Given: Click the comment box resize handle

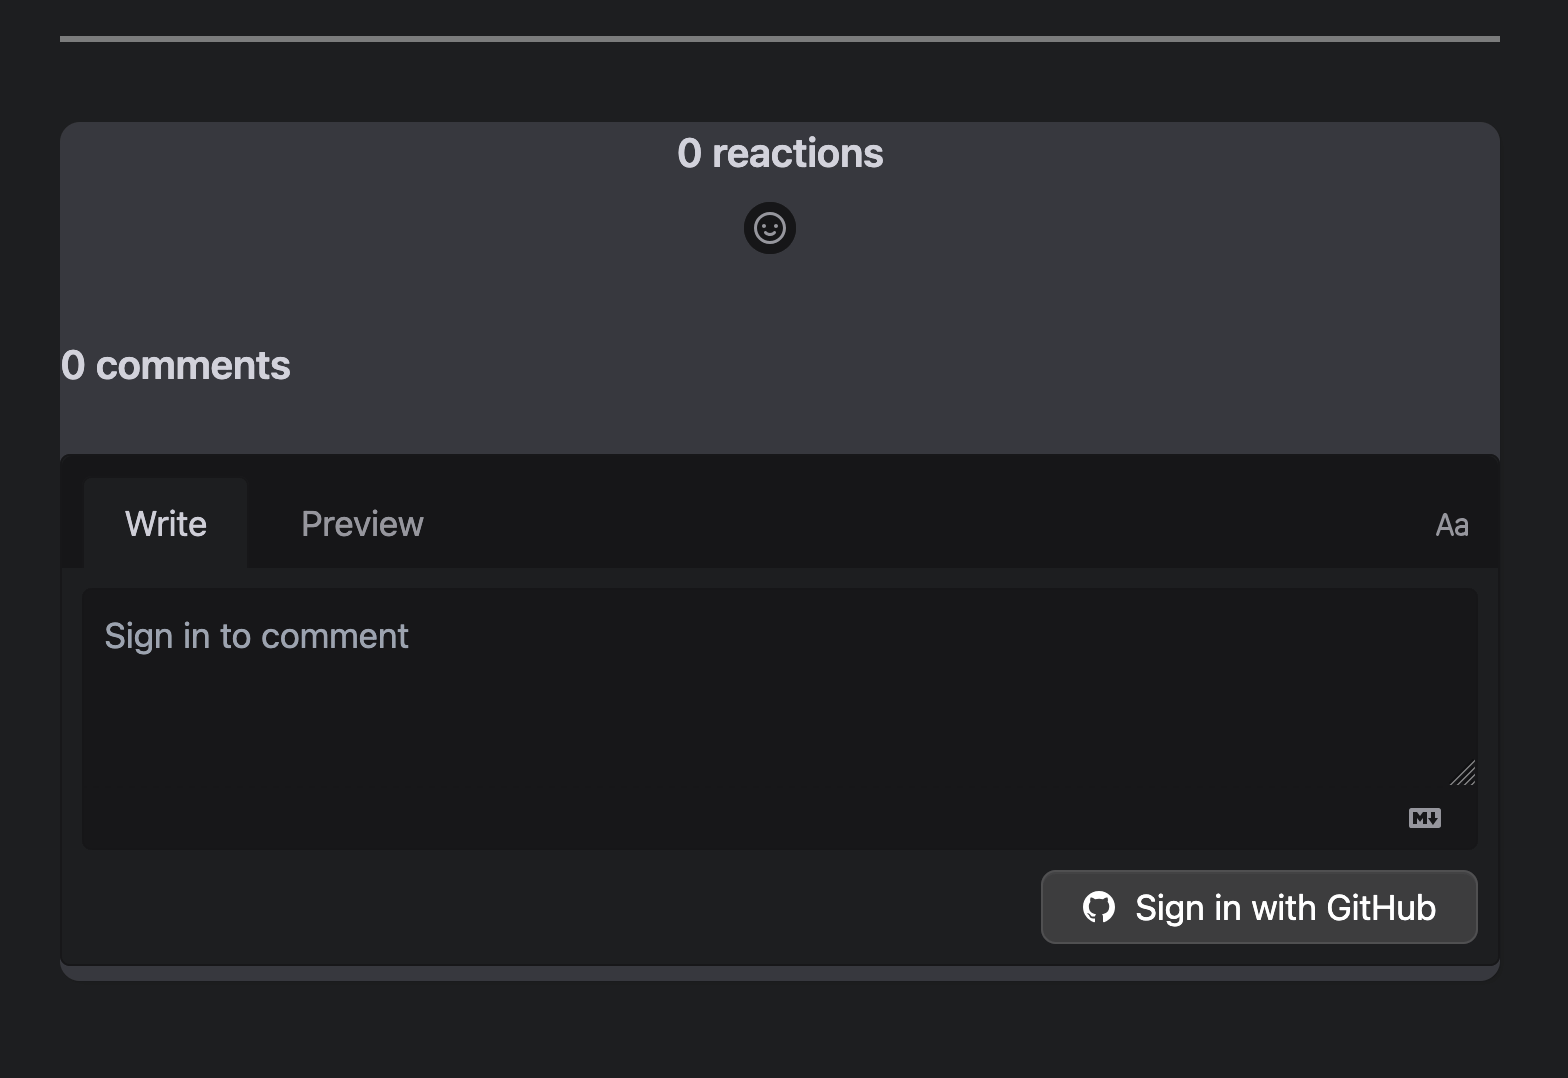Looking at the screenshot, I should pyautogui.click(x=1463, y=774).
